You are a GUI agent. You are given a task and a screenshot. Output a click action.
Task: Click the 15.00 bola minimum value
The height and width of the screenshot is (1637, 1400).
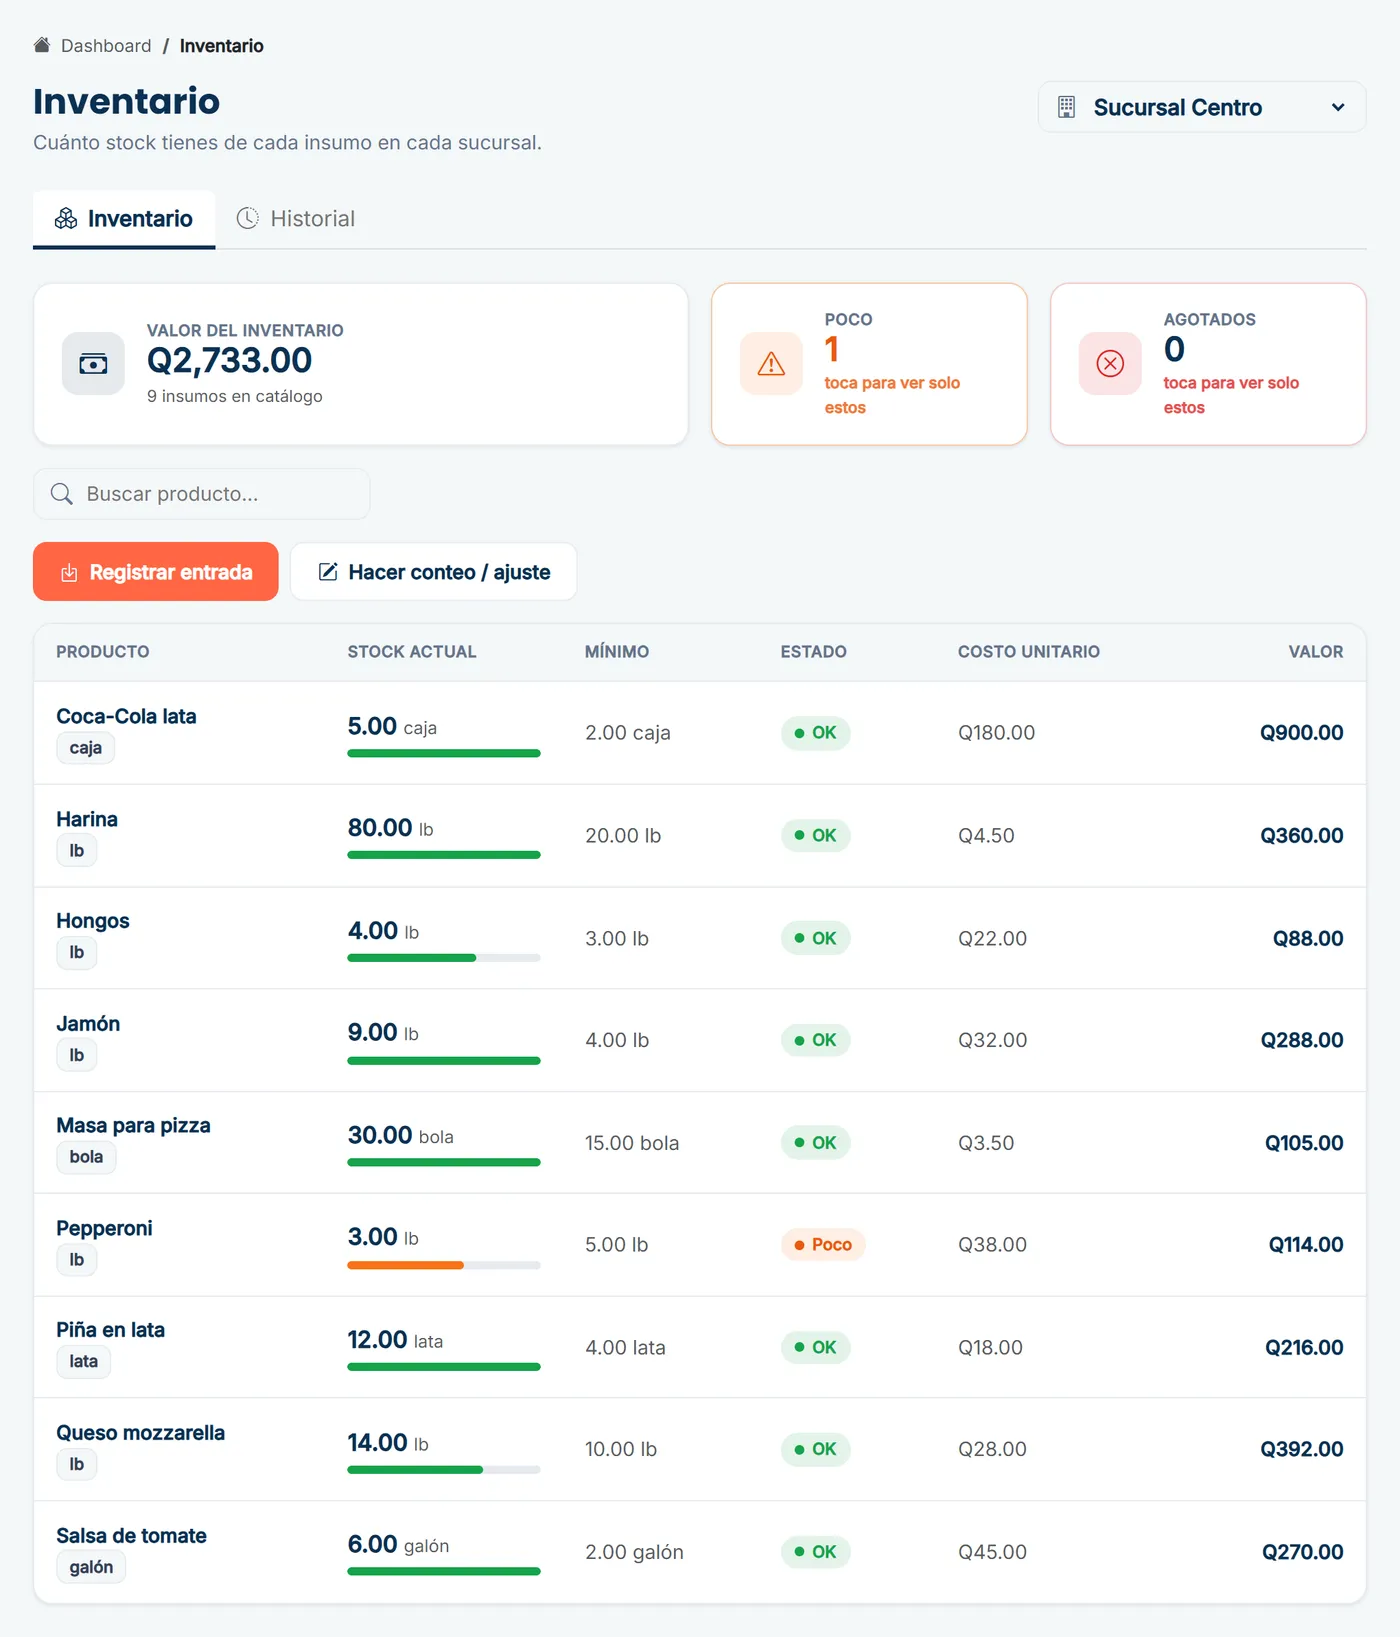[x=632, y=1143]
